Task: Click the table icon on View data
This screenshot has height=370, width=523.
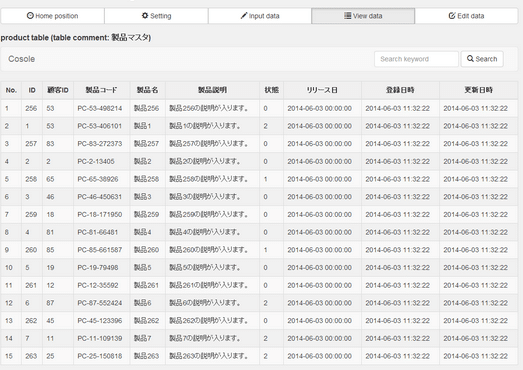Action: point(348,16)
